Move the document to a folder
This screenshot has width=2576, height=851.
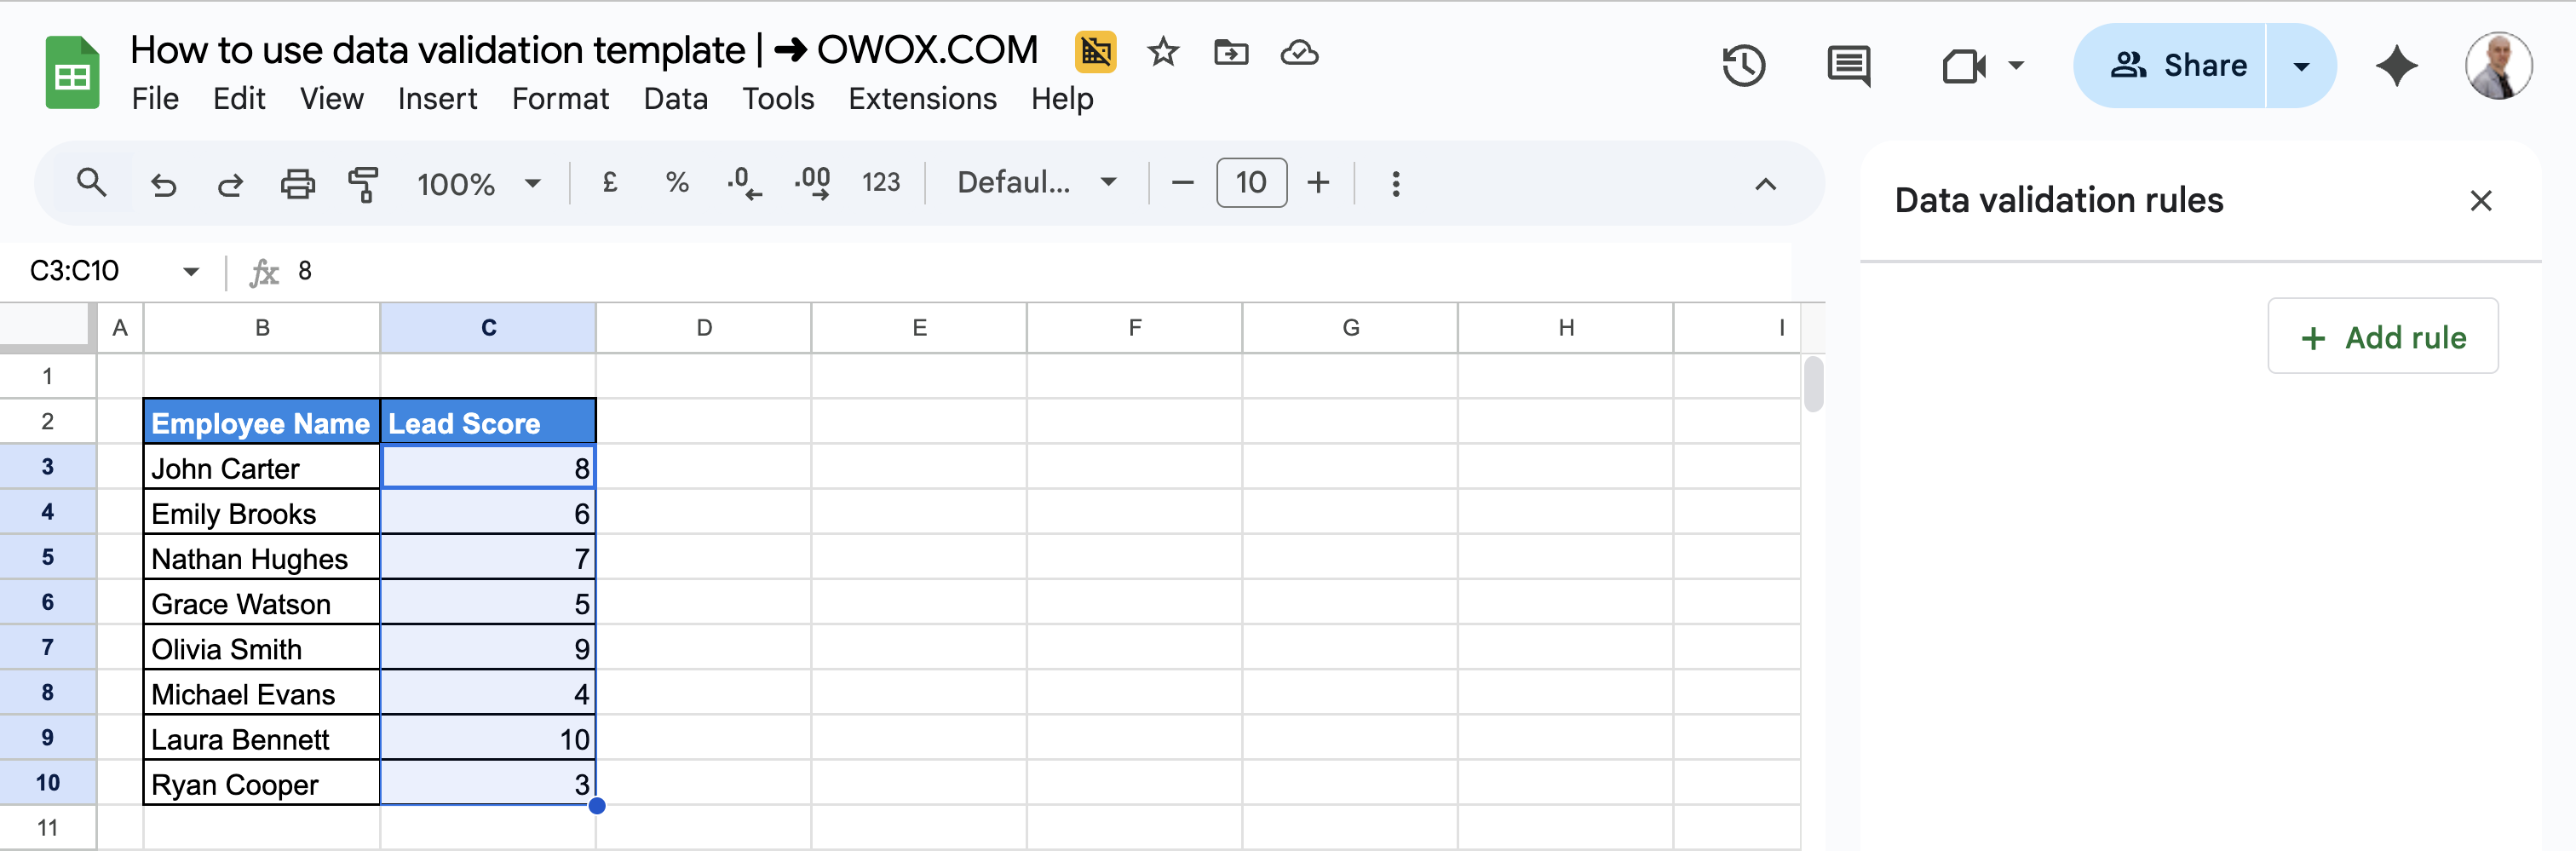[1230, 51]
